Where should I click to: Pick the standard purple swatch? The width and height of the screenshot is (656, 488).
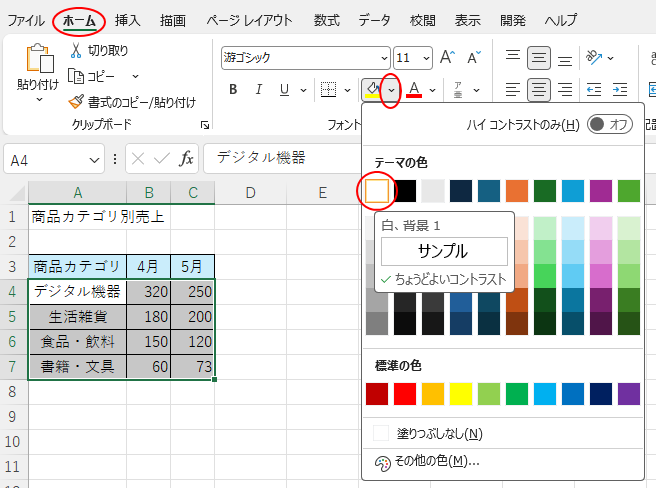click(629, 394)
